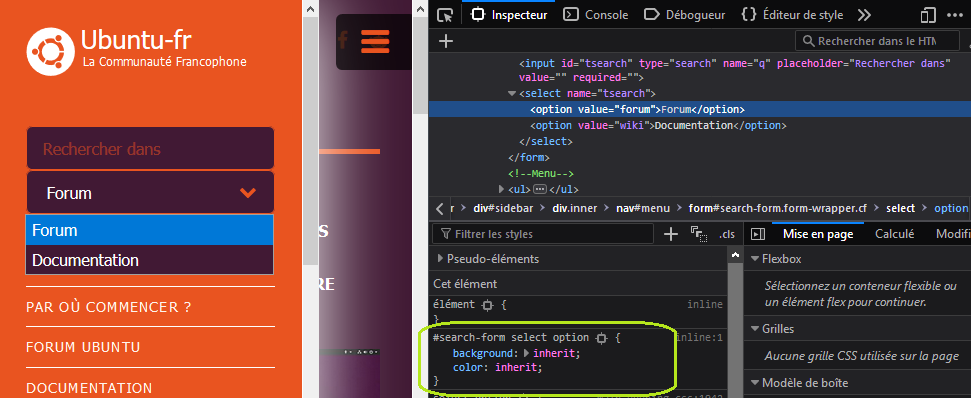Viewport: 971px width, 398px height.
Task: Click the 'Cet élément' header
Action: 465,284
